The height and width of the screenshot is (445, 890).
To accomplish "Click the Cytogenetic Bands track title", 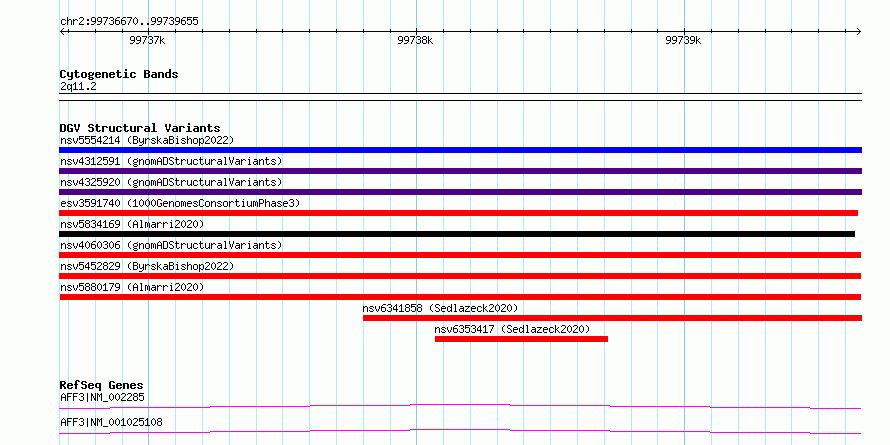I will tap(119, 74).
